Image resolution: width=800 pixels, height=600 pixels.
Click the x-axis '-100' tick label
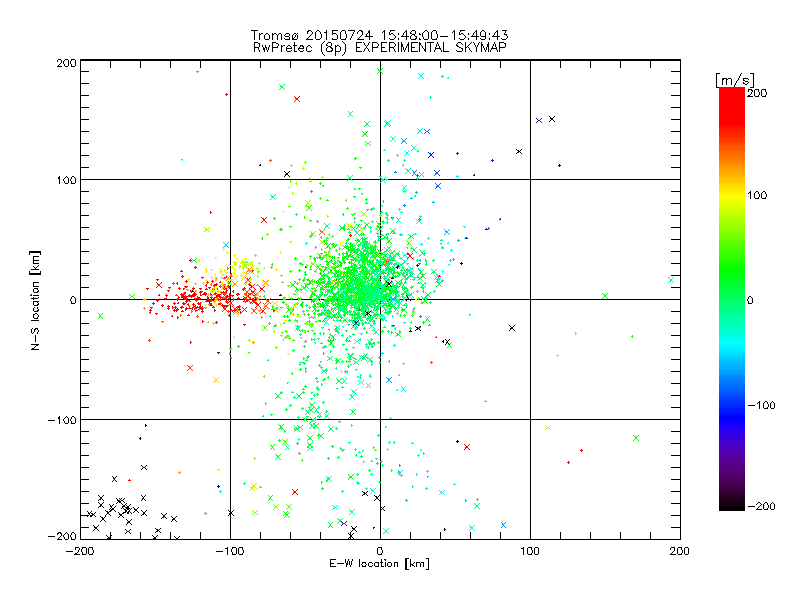coord(230,551)
